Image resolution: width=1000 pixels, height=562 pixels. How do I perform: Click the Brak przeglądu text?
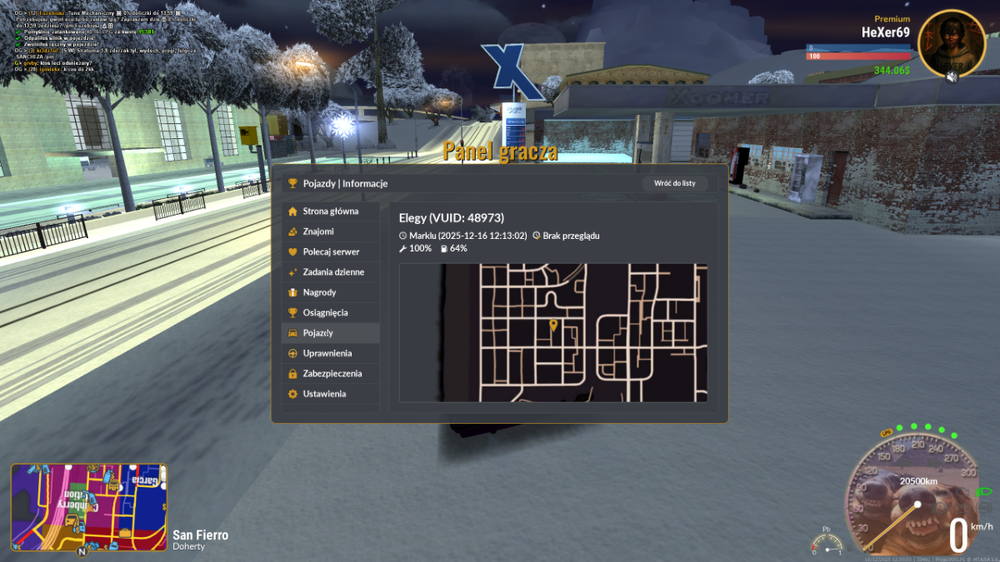571,236
